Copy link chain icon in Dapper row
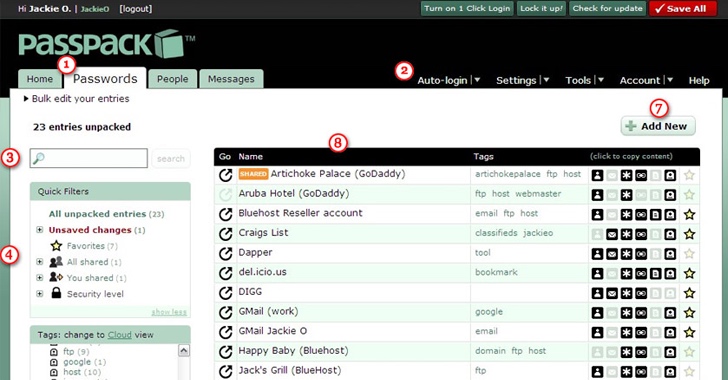The image size is (728, 380). pos(641,254)
